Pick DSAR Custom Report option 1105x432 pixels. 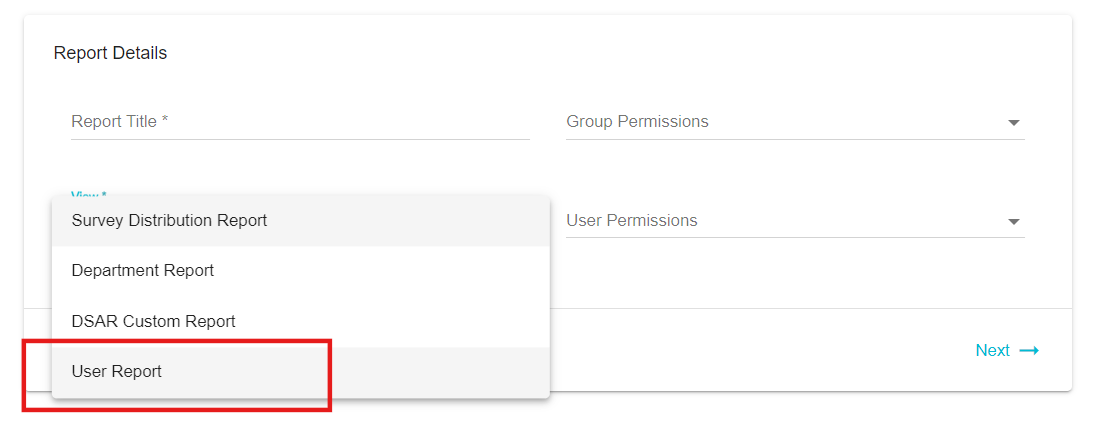(300, 321)
